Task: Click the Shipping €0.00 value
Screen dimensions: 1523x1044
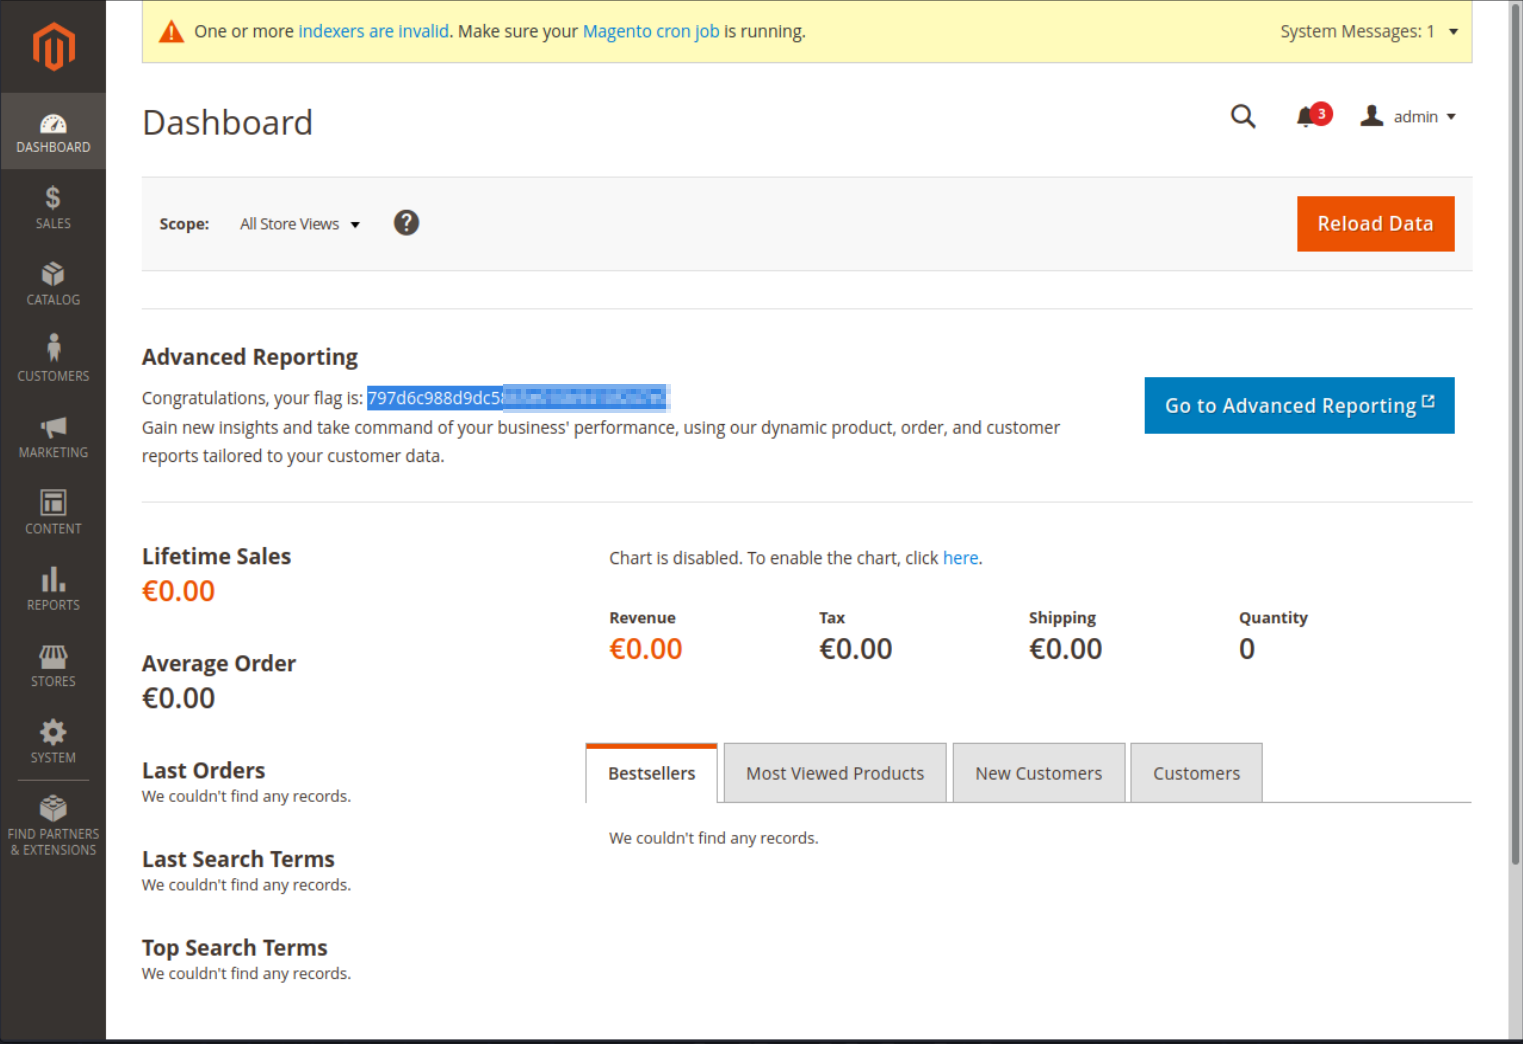Action: tap(1066, 649)
